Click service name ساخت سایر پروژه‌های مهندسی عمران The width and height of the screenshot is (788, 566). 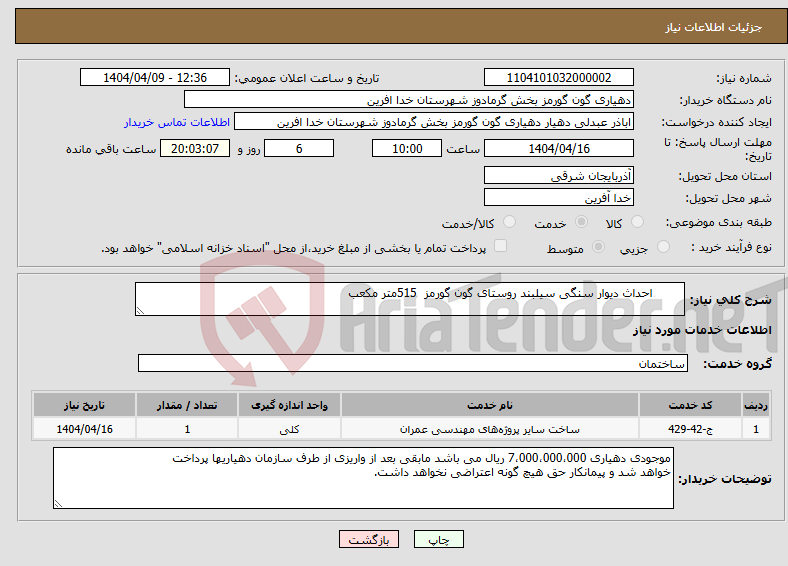(490, 429)
